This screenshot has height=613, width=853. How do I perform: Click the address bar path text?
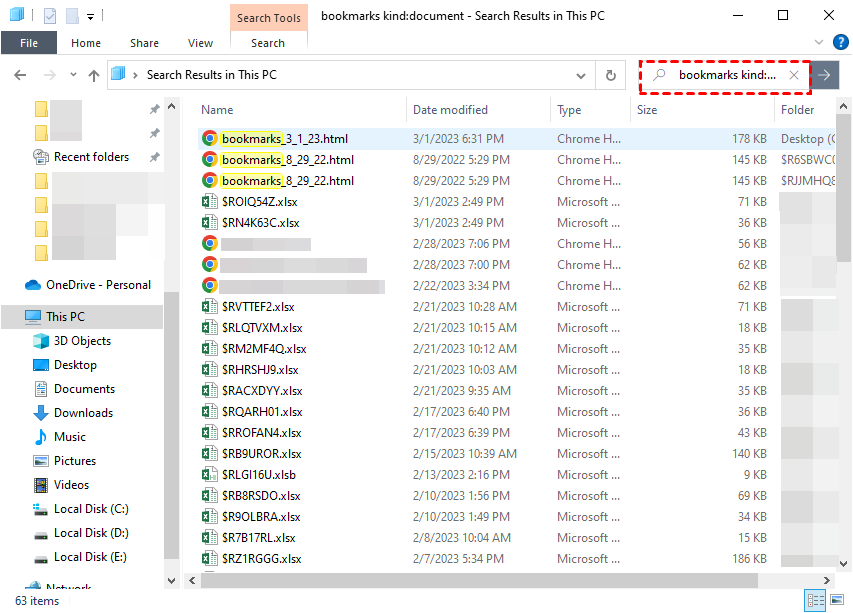212,75
